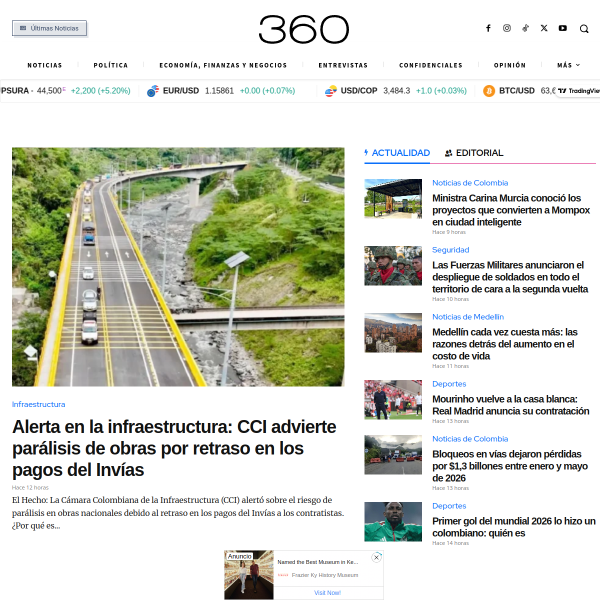Click the Visit Now ad button
The width and height of the screenshot is (600, 600).
(328, 593)
